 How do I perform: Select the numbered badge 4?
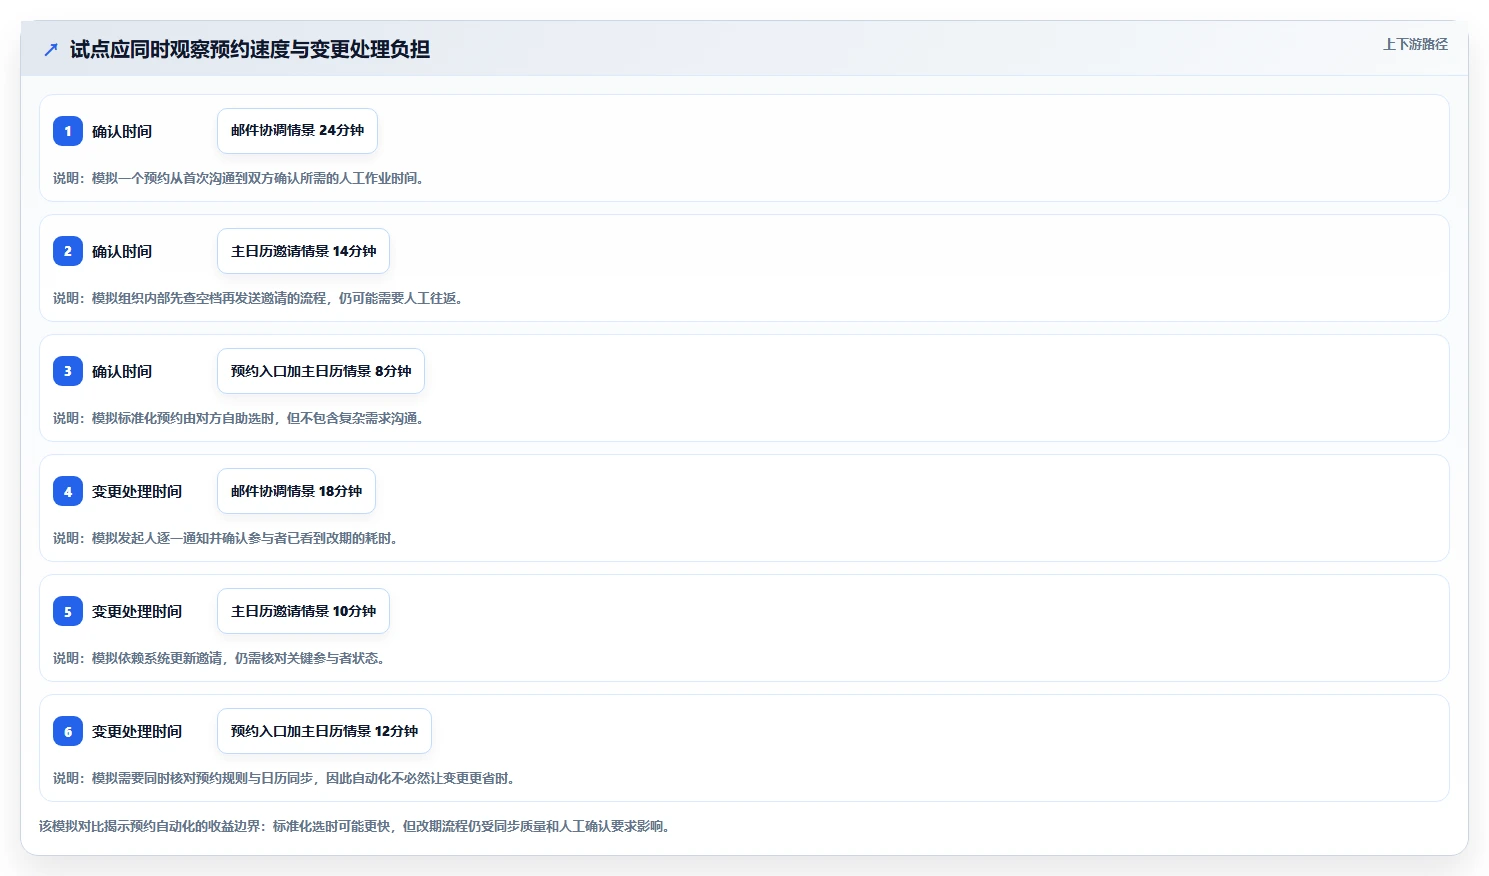(68, 491)
